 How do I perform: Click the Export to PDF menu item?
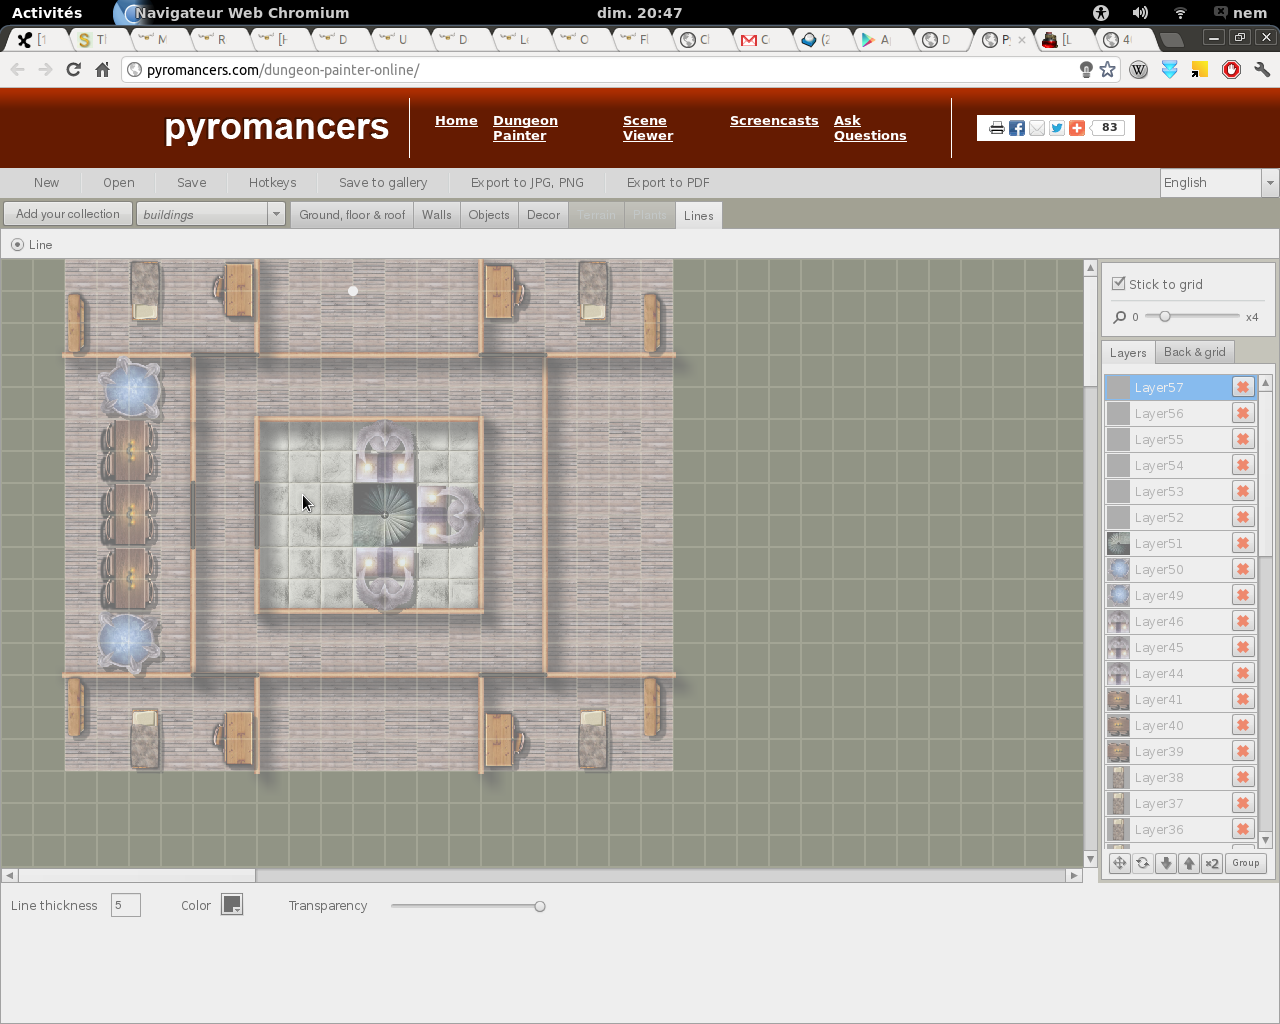pos(668,183)
